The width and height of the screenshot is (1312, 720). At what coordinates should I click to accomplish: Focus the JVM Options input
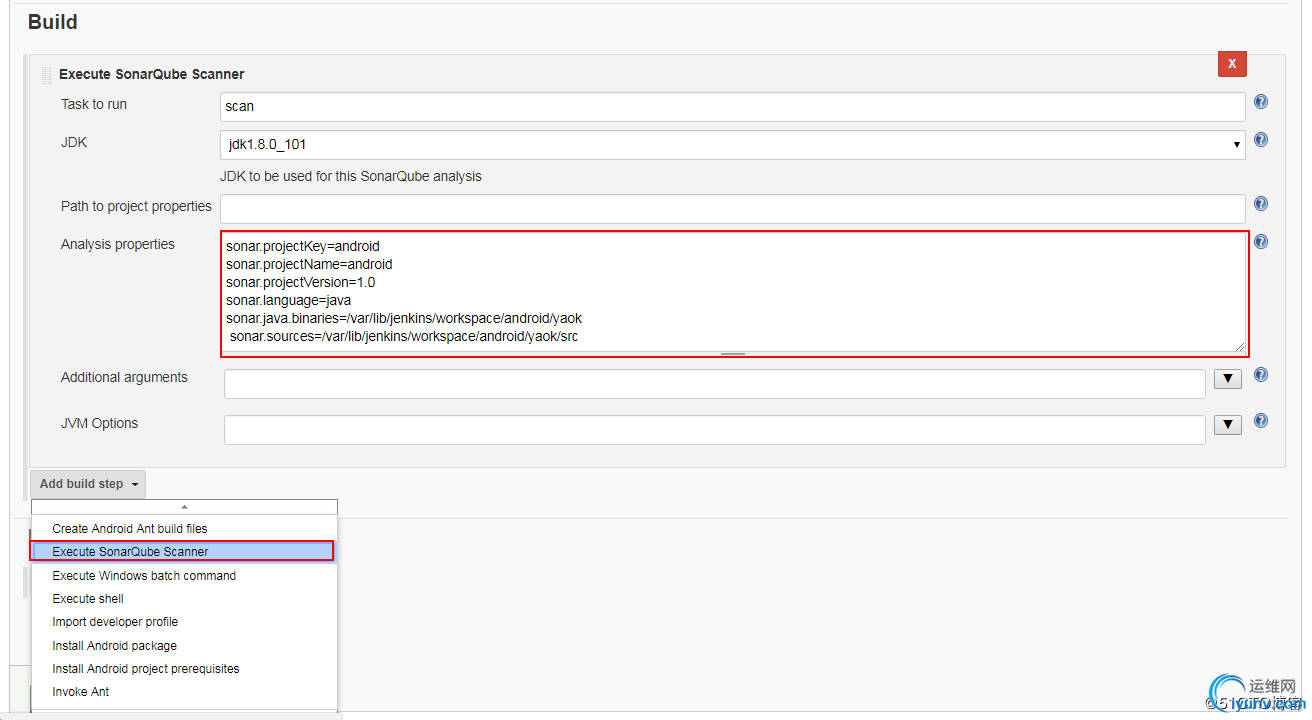pos(715,430)
